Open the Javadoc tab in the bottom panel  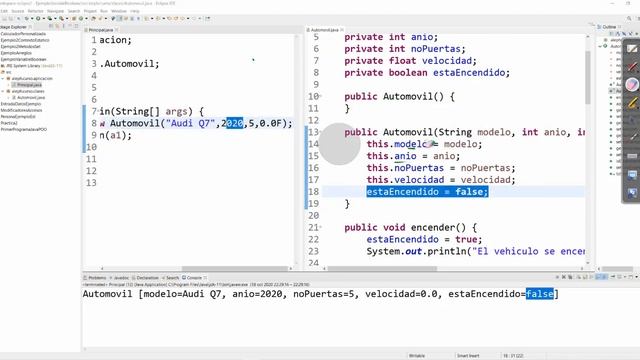(120, 278)
